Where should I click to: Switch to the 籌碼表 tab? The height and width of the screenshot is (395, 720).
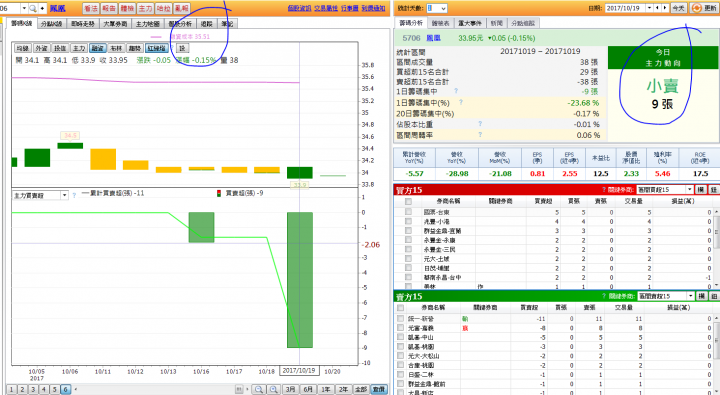[x=440, y=23]
